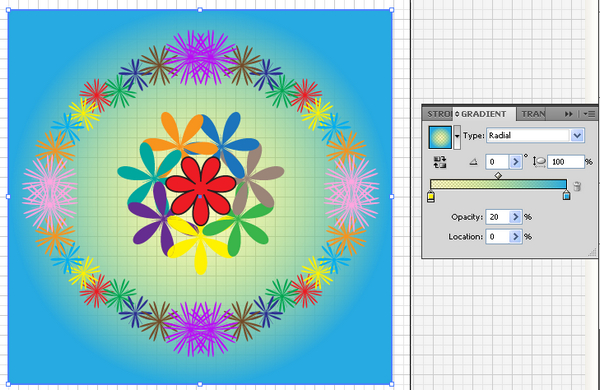Viewport: 600px width, 390px height.
Task: Expand the gradient swatch picker arrow
Action: click(x=457, y=137)
